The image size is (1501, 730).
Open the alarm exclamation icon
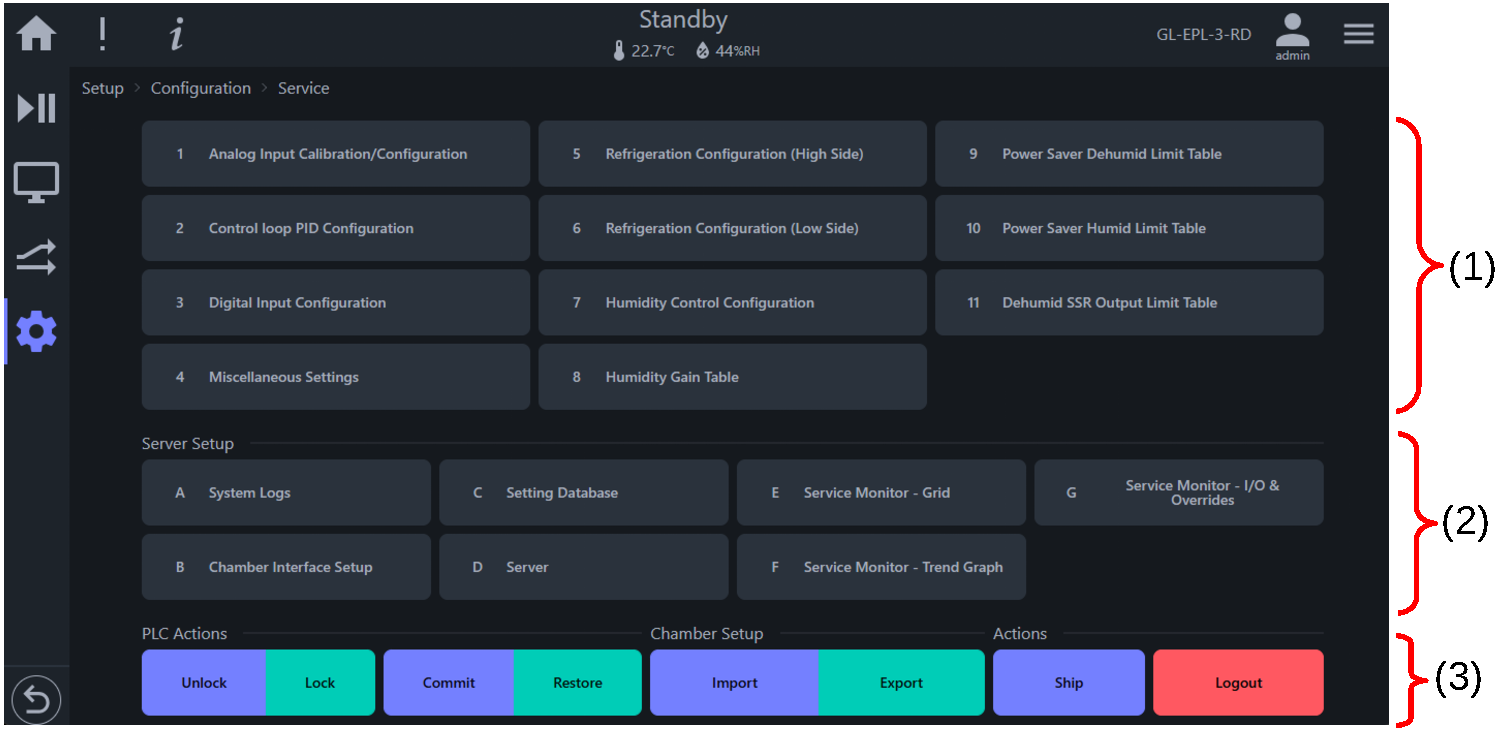[102, 34]
